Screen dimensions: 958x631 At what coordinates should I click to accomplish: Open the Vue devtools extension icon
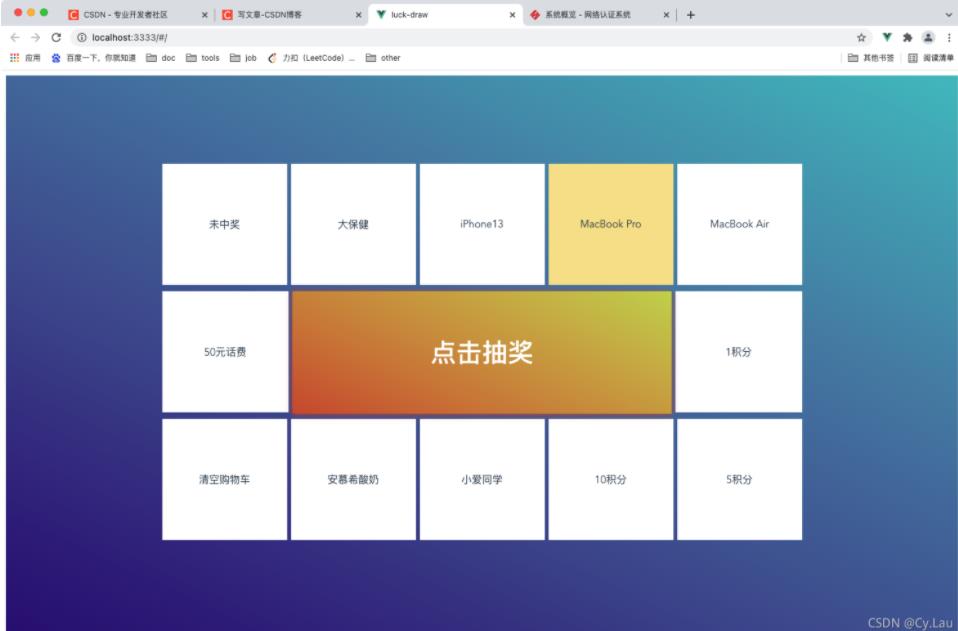pos(886,37)
